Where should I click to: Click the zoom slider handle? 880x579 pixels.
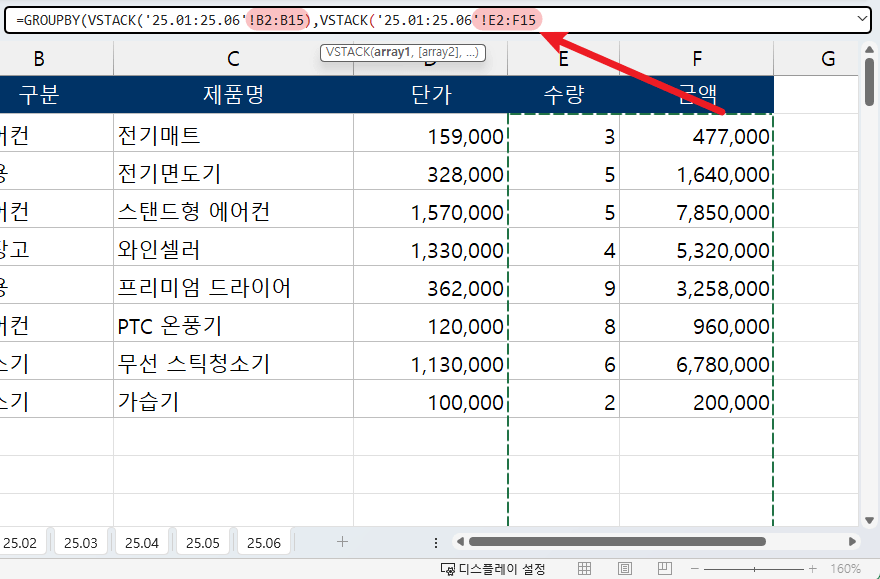coord(754,569)
